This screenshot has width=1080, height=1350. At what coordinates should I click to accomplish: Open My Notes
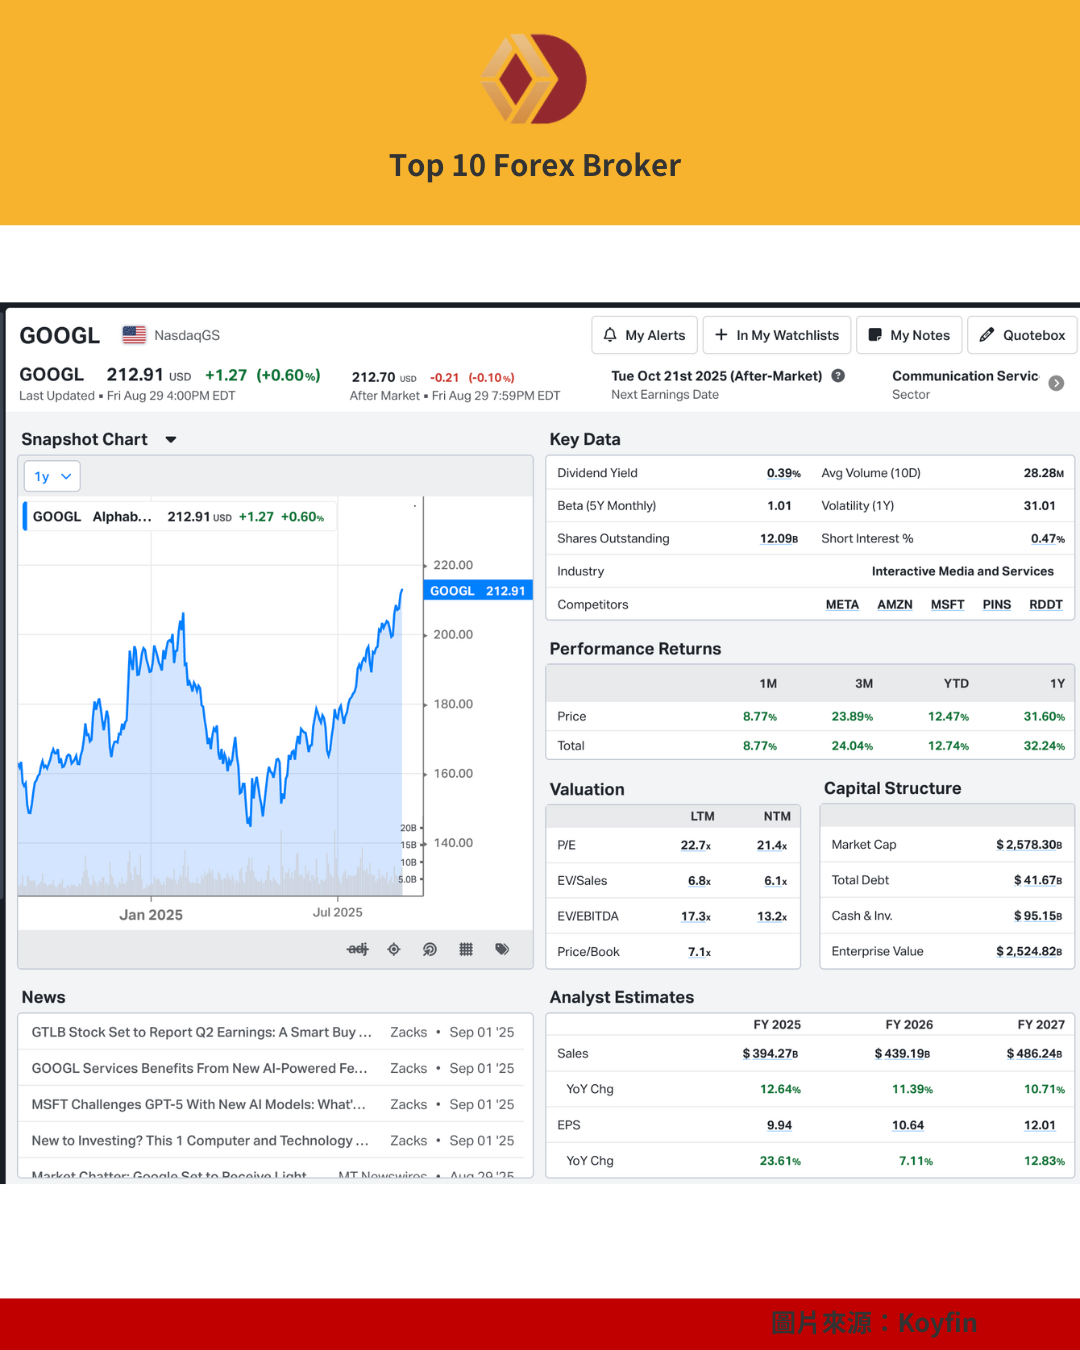pos(910,335)
